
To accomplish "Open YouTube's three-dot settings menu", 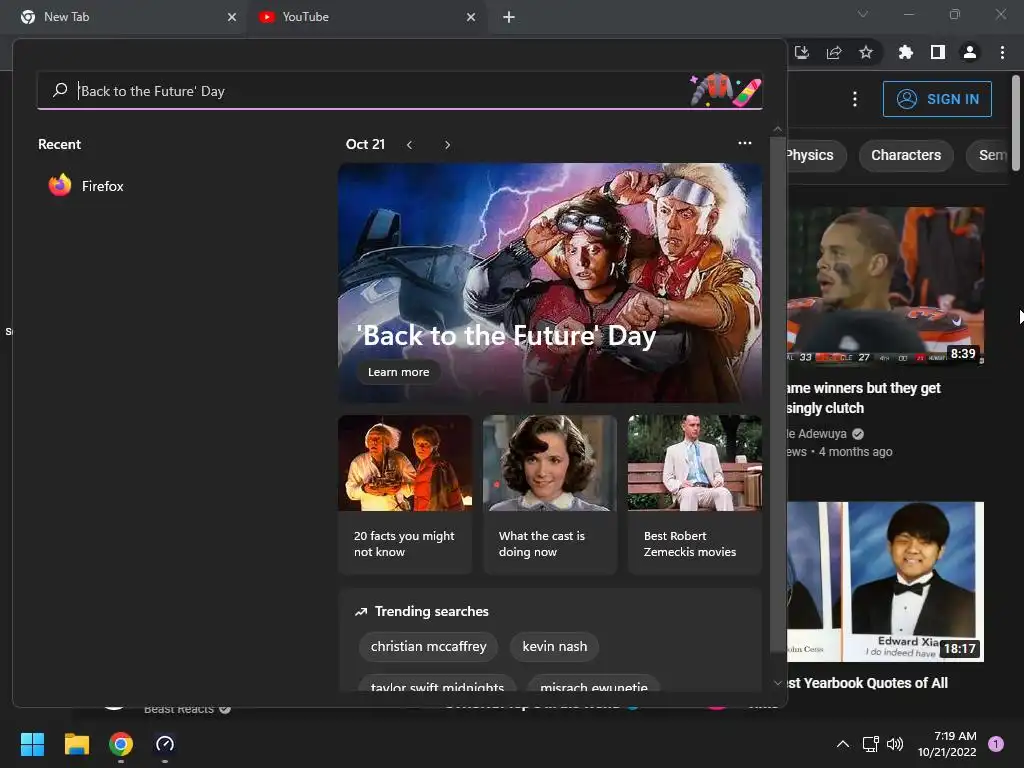I will [x=855, y=99].
